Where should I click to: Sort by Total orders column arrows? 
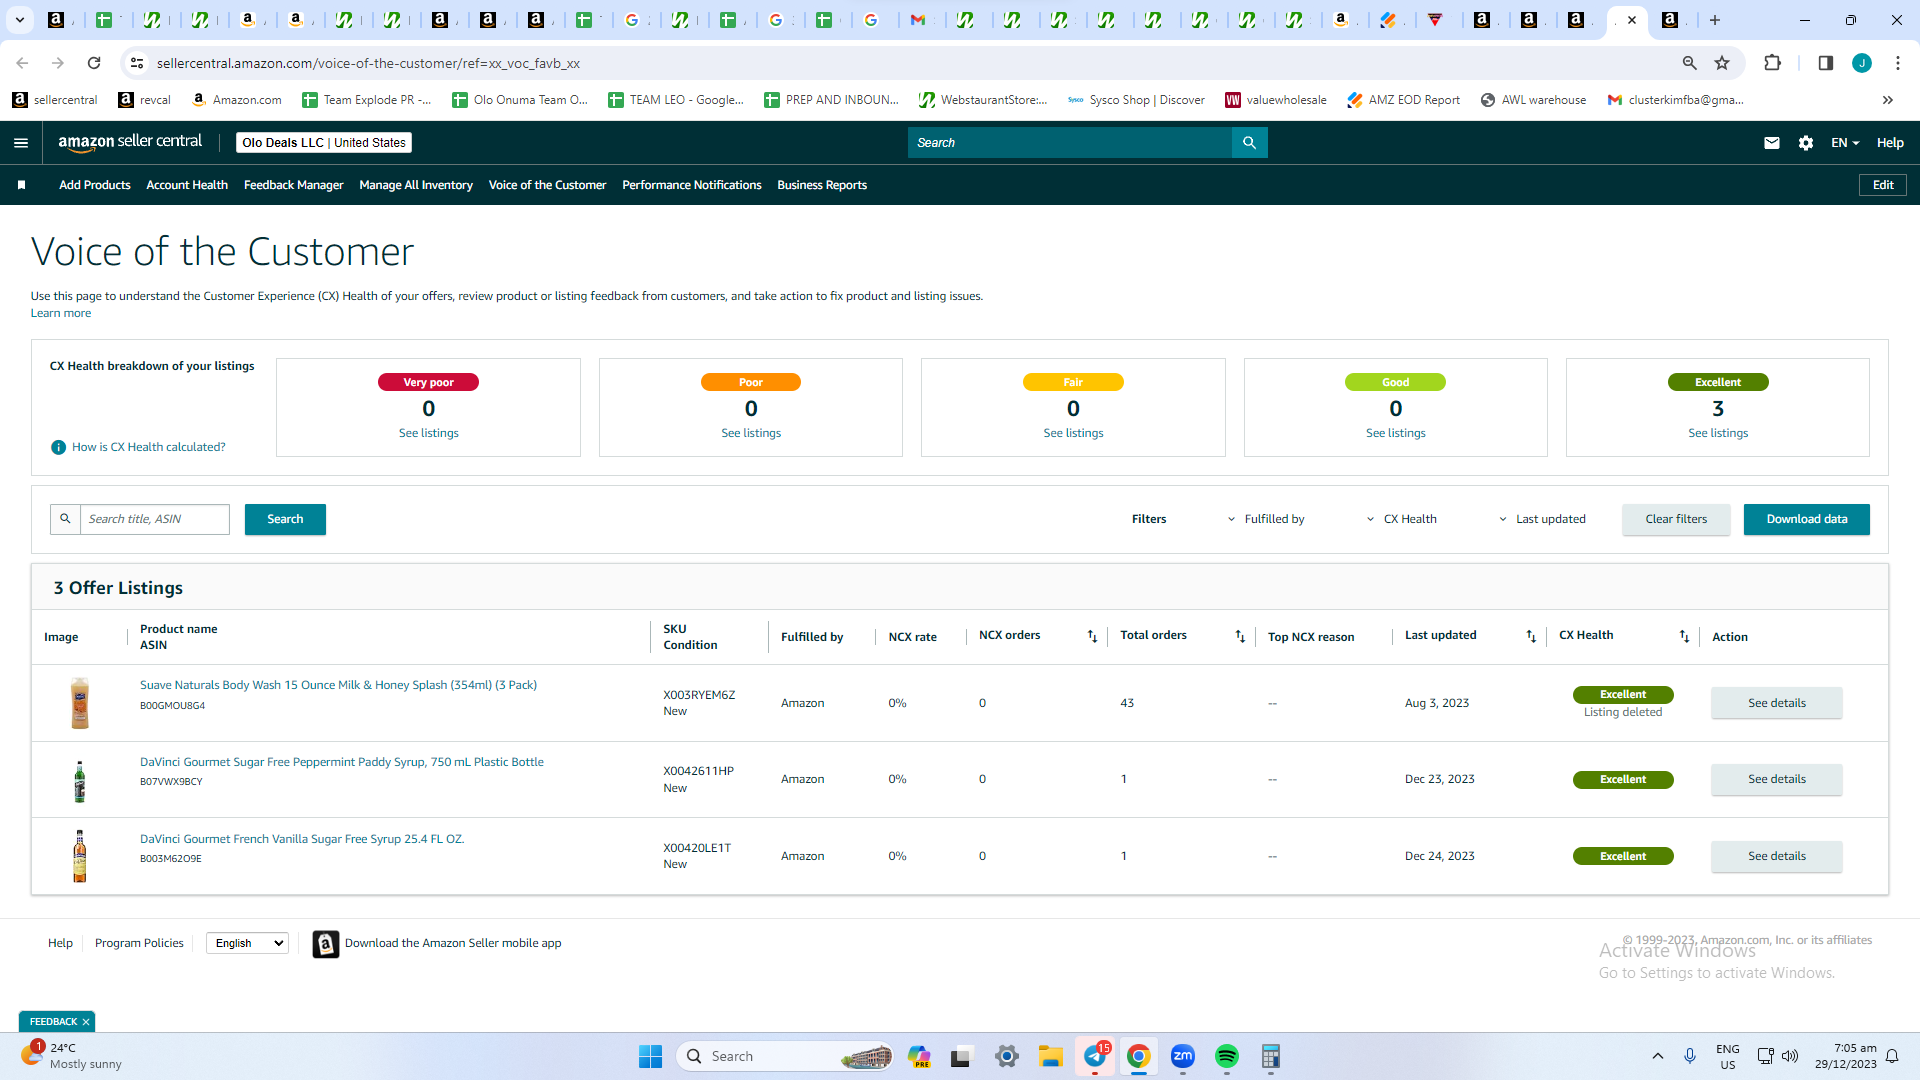[x=1240, y=636]
